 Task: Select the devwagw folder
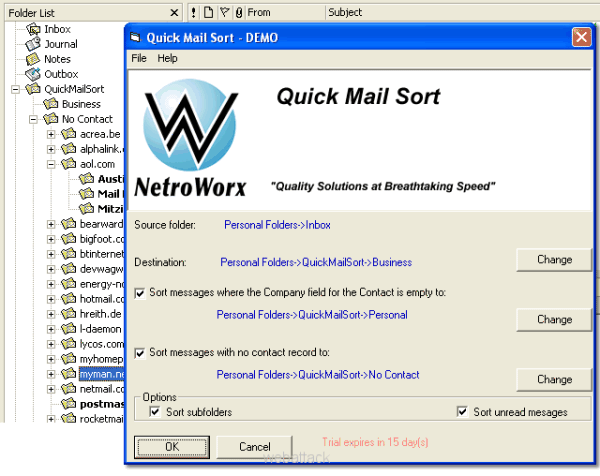coord(102,269)
